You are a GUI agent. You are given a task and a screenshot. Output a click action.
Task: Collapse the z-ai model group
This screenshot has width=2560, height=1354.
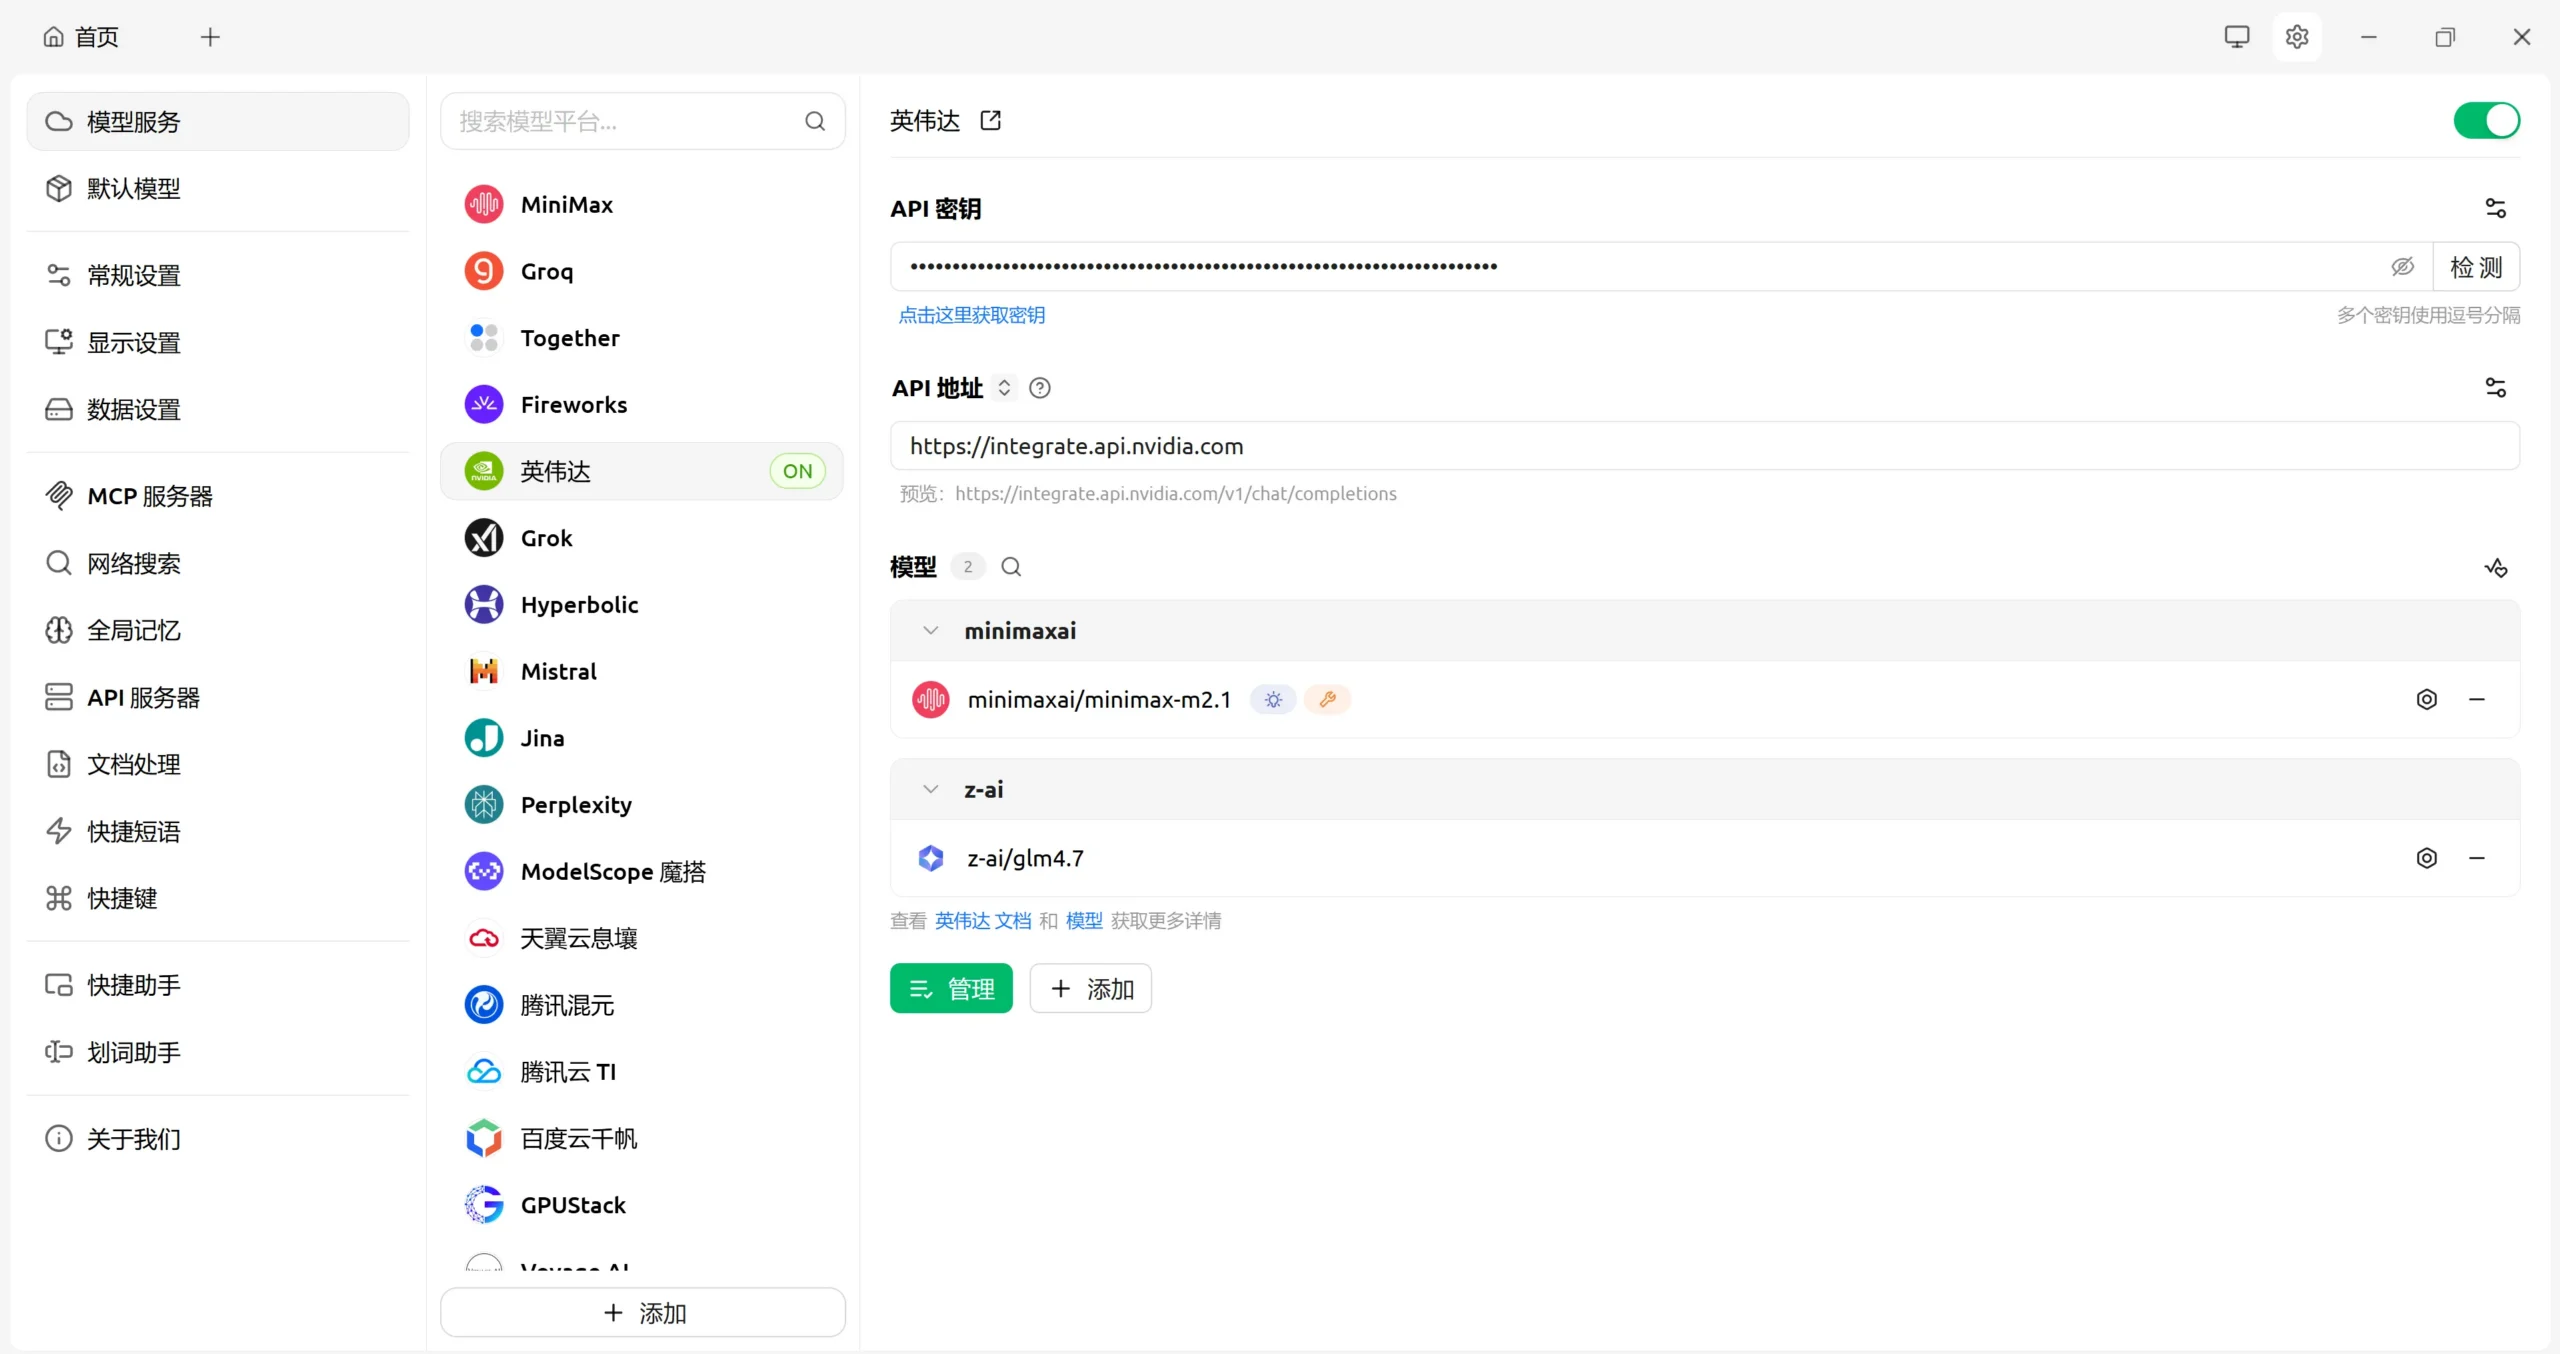click(930, 789)
